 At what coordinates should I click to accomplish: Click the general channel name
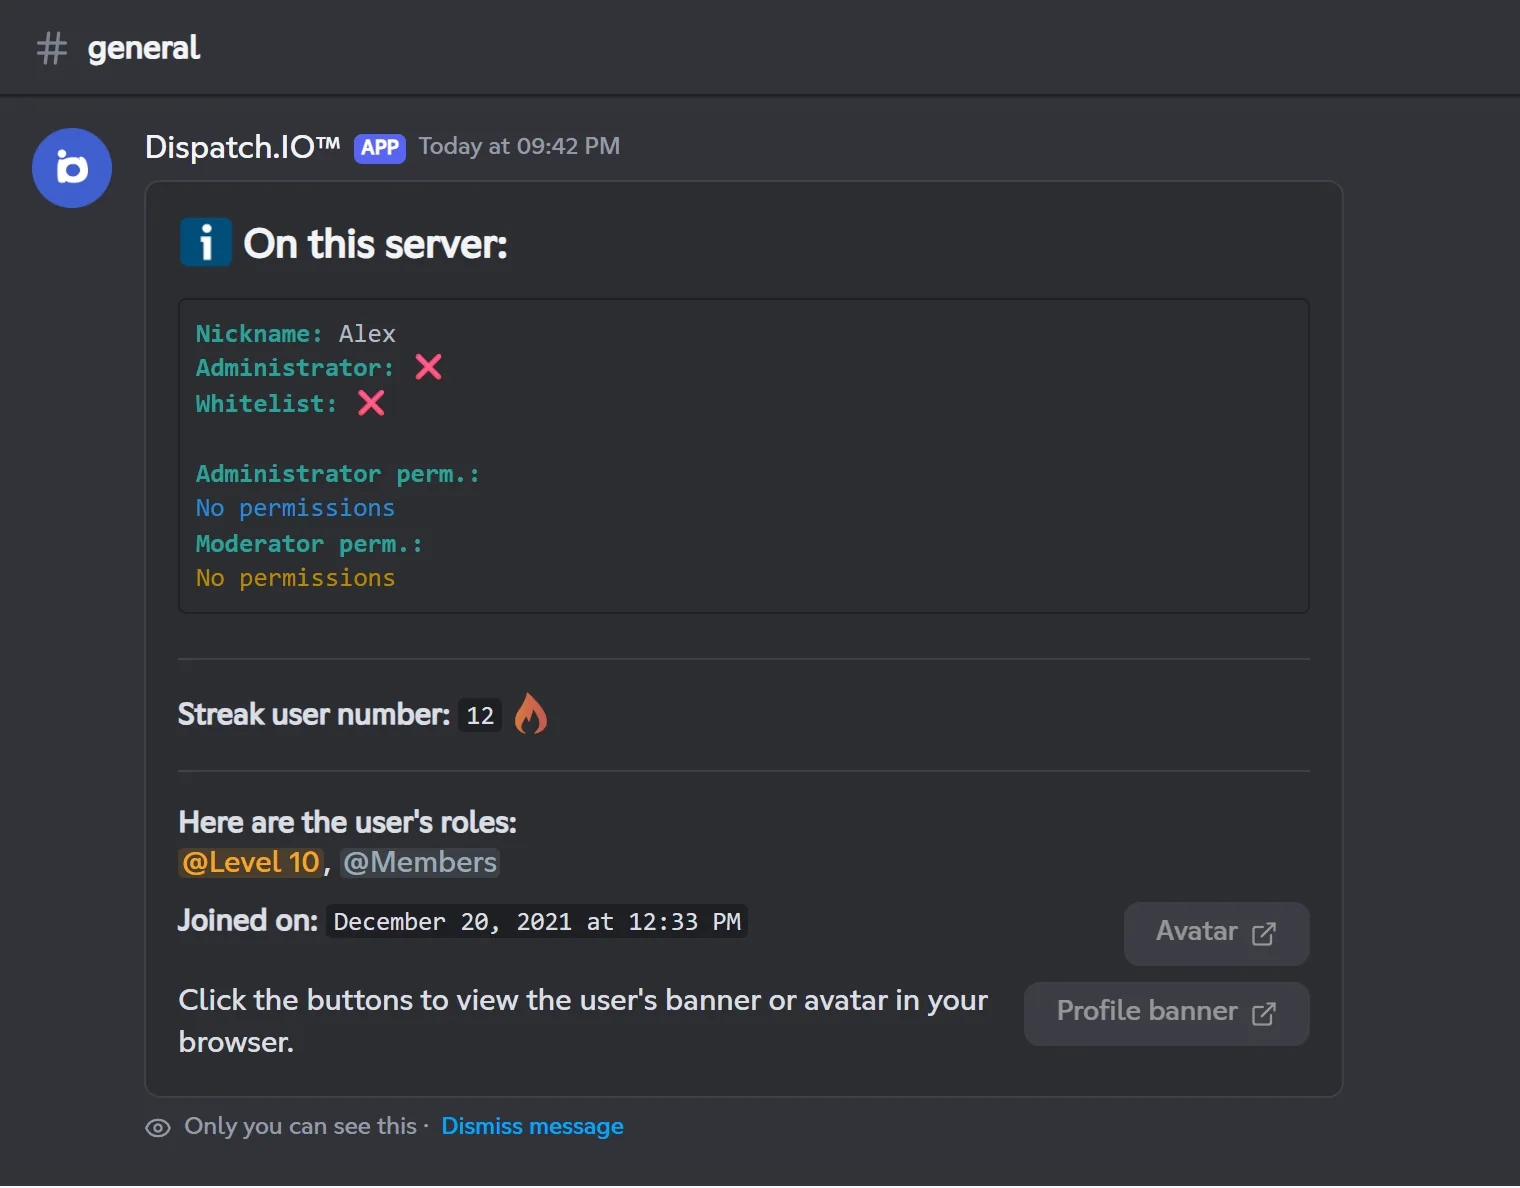click(x=144, y=48)
